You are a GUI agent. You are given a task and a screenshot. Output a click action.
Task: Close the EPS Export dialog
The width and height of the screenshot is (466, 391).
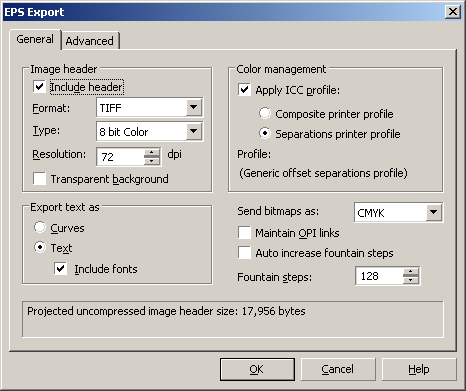pyautogui.click(x=453, y=12)
